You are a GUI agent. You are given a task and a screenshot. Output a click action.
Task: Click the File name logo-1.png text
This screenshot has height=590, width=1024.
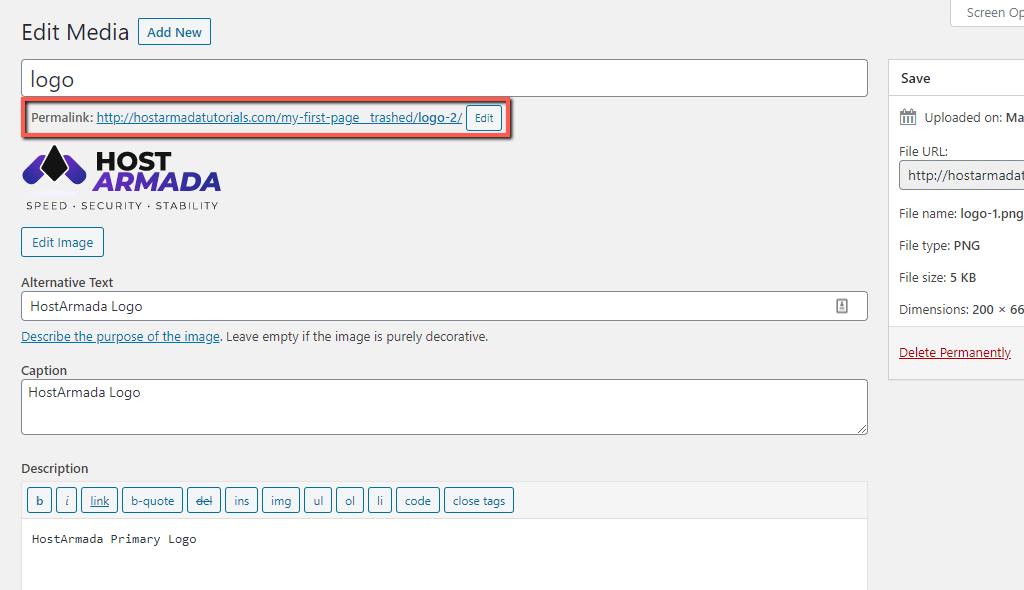[x=961, y=214]
